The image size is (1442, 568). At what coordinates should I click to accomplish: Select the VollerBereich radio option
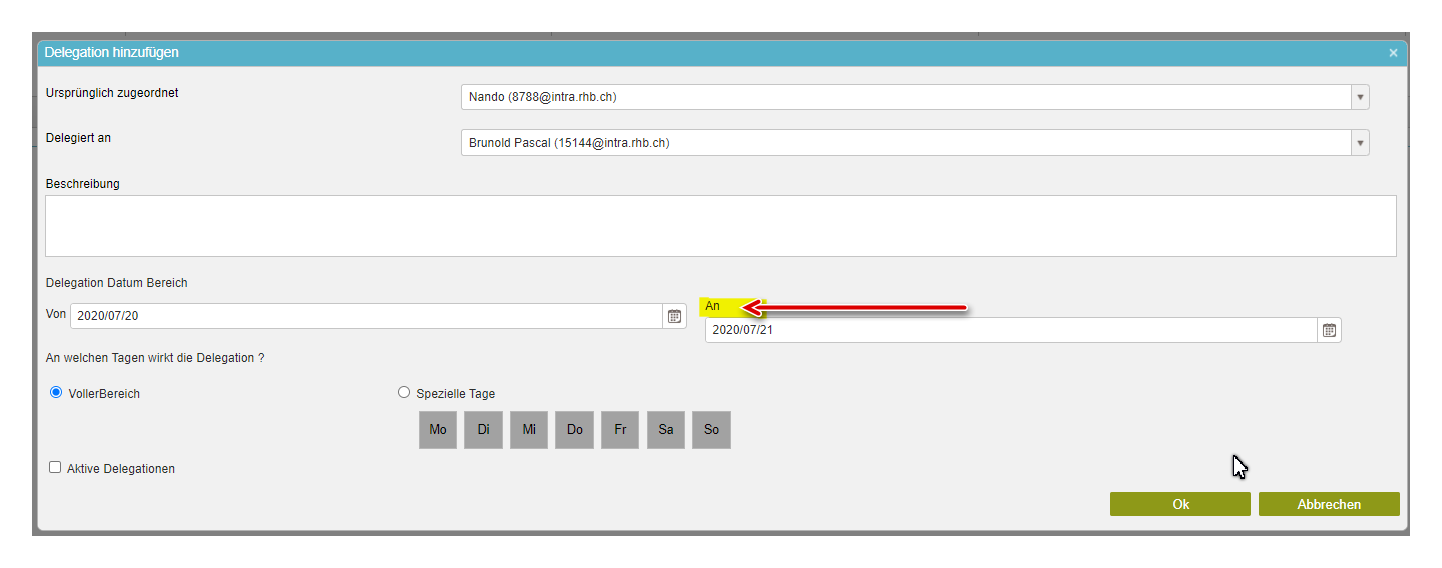point(56,393)
